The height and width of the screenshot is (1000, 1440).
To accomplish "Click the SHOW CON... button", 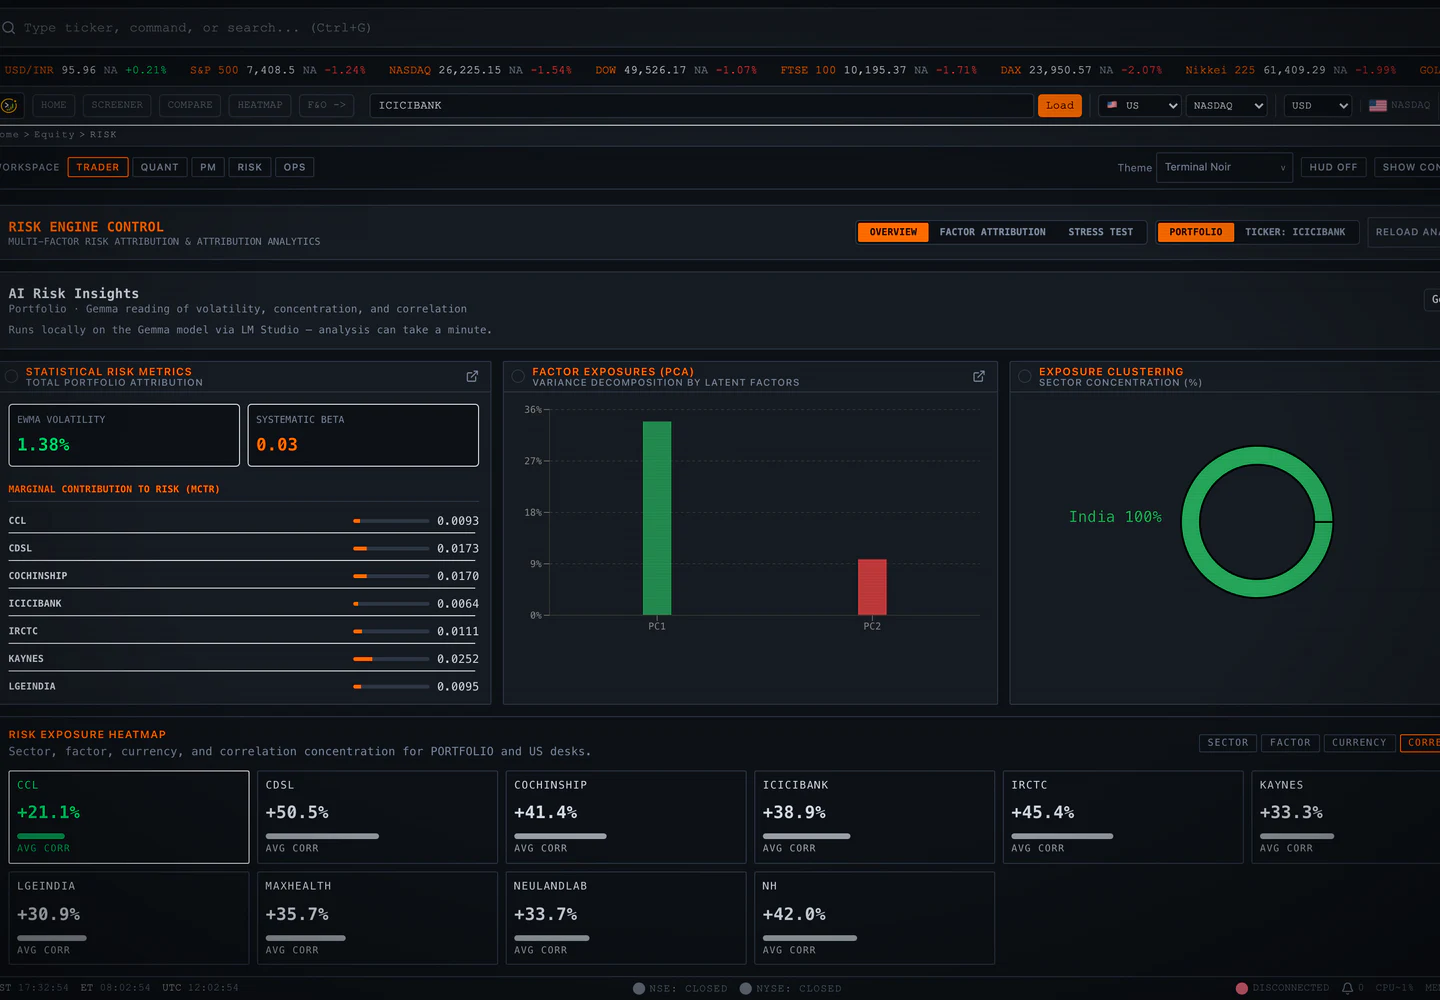I will click(1407, 167).
